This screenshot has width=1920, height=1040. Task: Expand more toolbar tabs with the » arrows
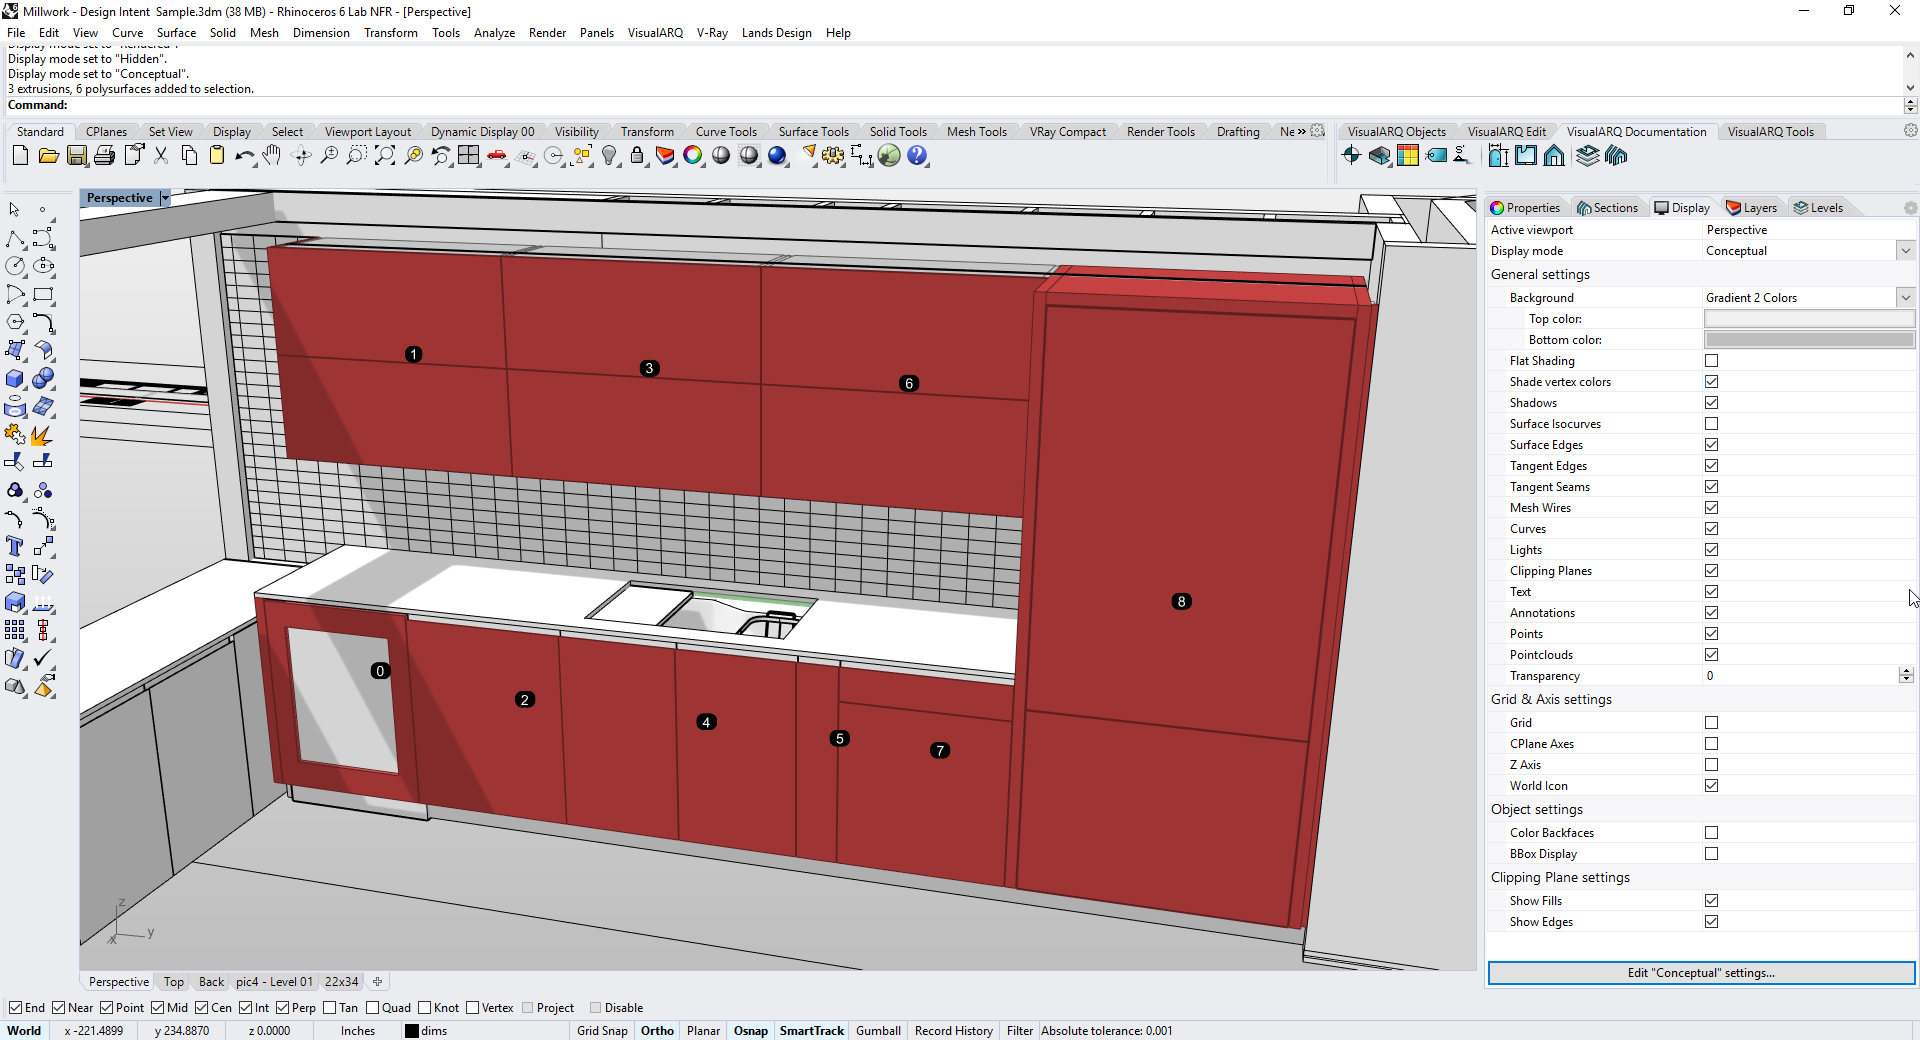point(1301,131)
